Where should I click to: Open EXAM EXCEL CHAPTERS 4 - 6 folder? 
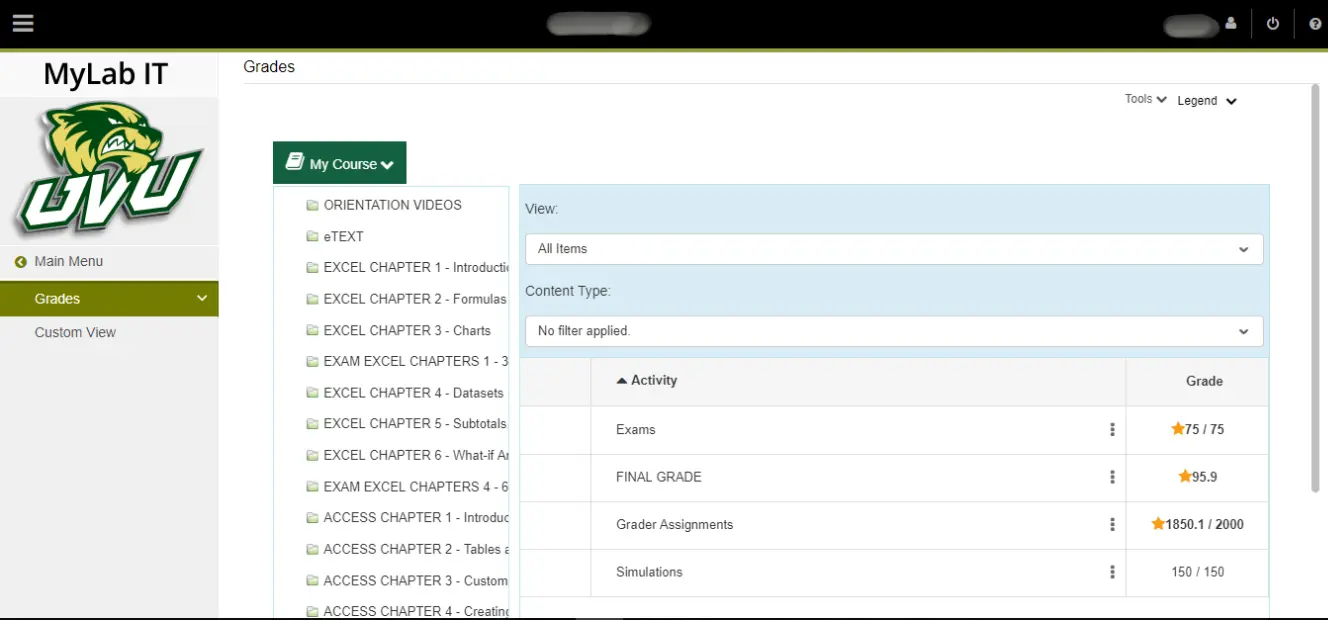pos(415,487)
